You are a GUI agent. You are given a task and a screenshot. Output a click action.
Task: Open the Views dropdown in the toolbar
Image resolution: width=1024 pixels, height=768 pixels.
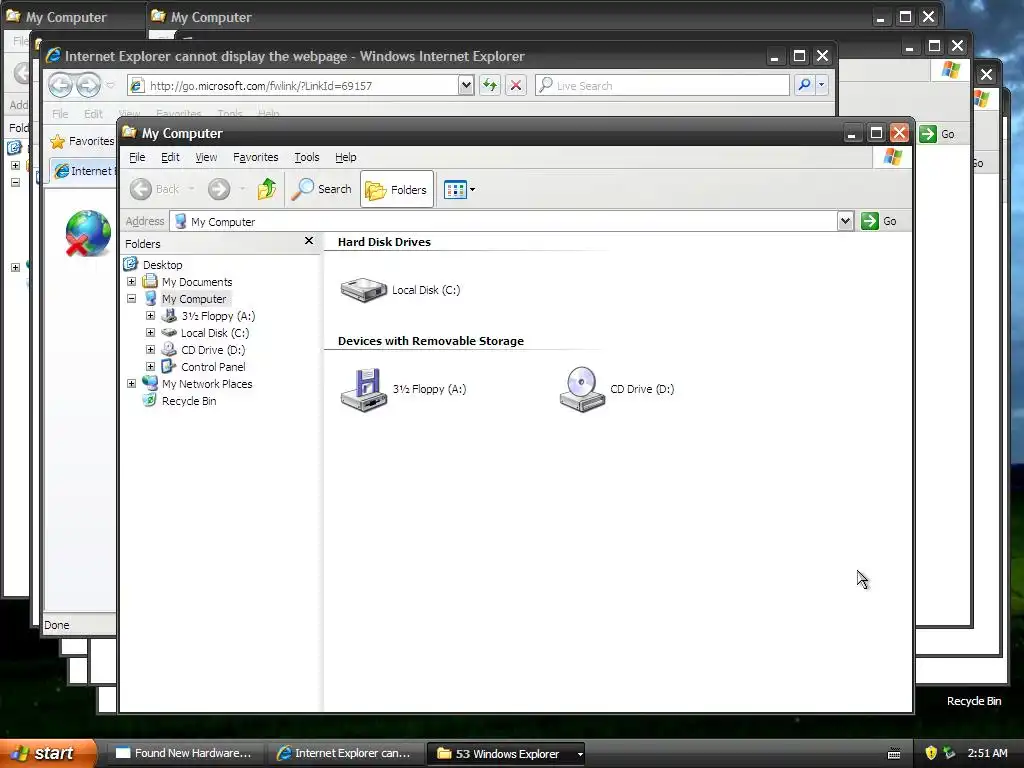click(459, 190)
